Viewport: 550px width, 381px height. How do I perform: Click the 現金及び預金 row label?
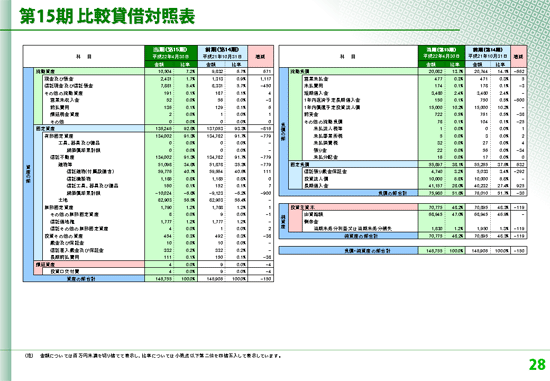[x=59, y=79]
